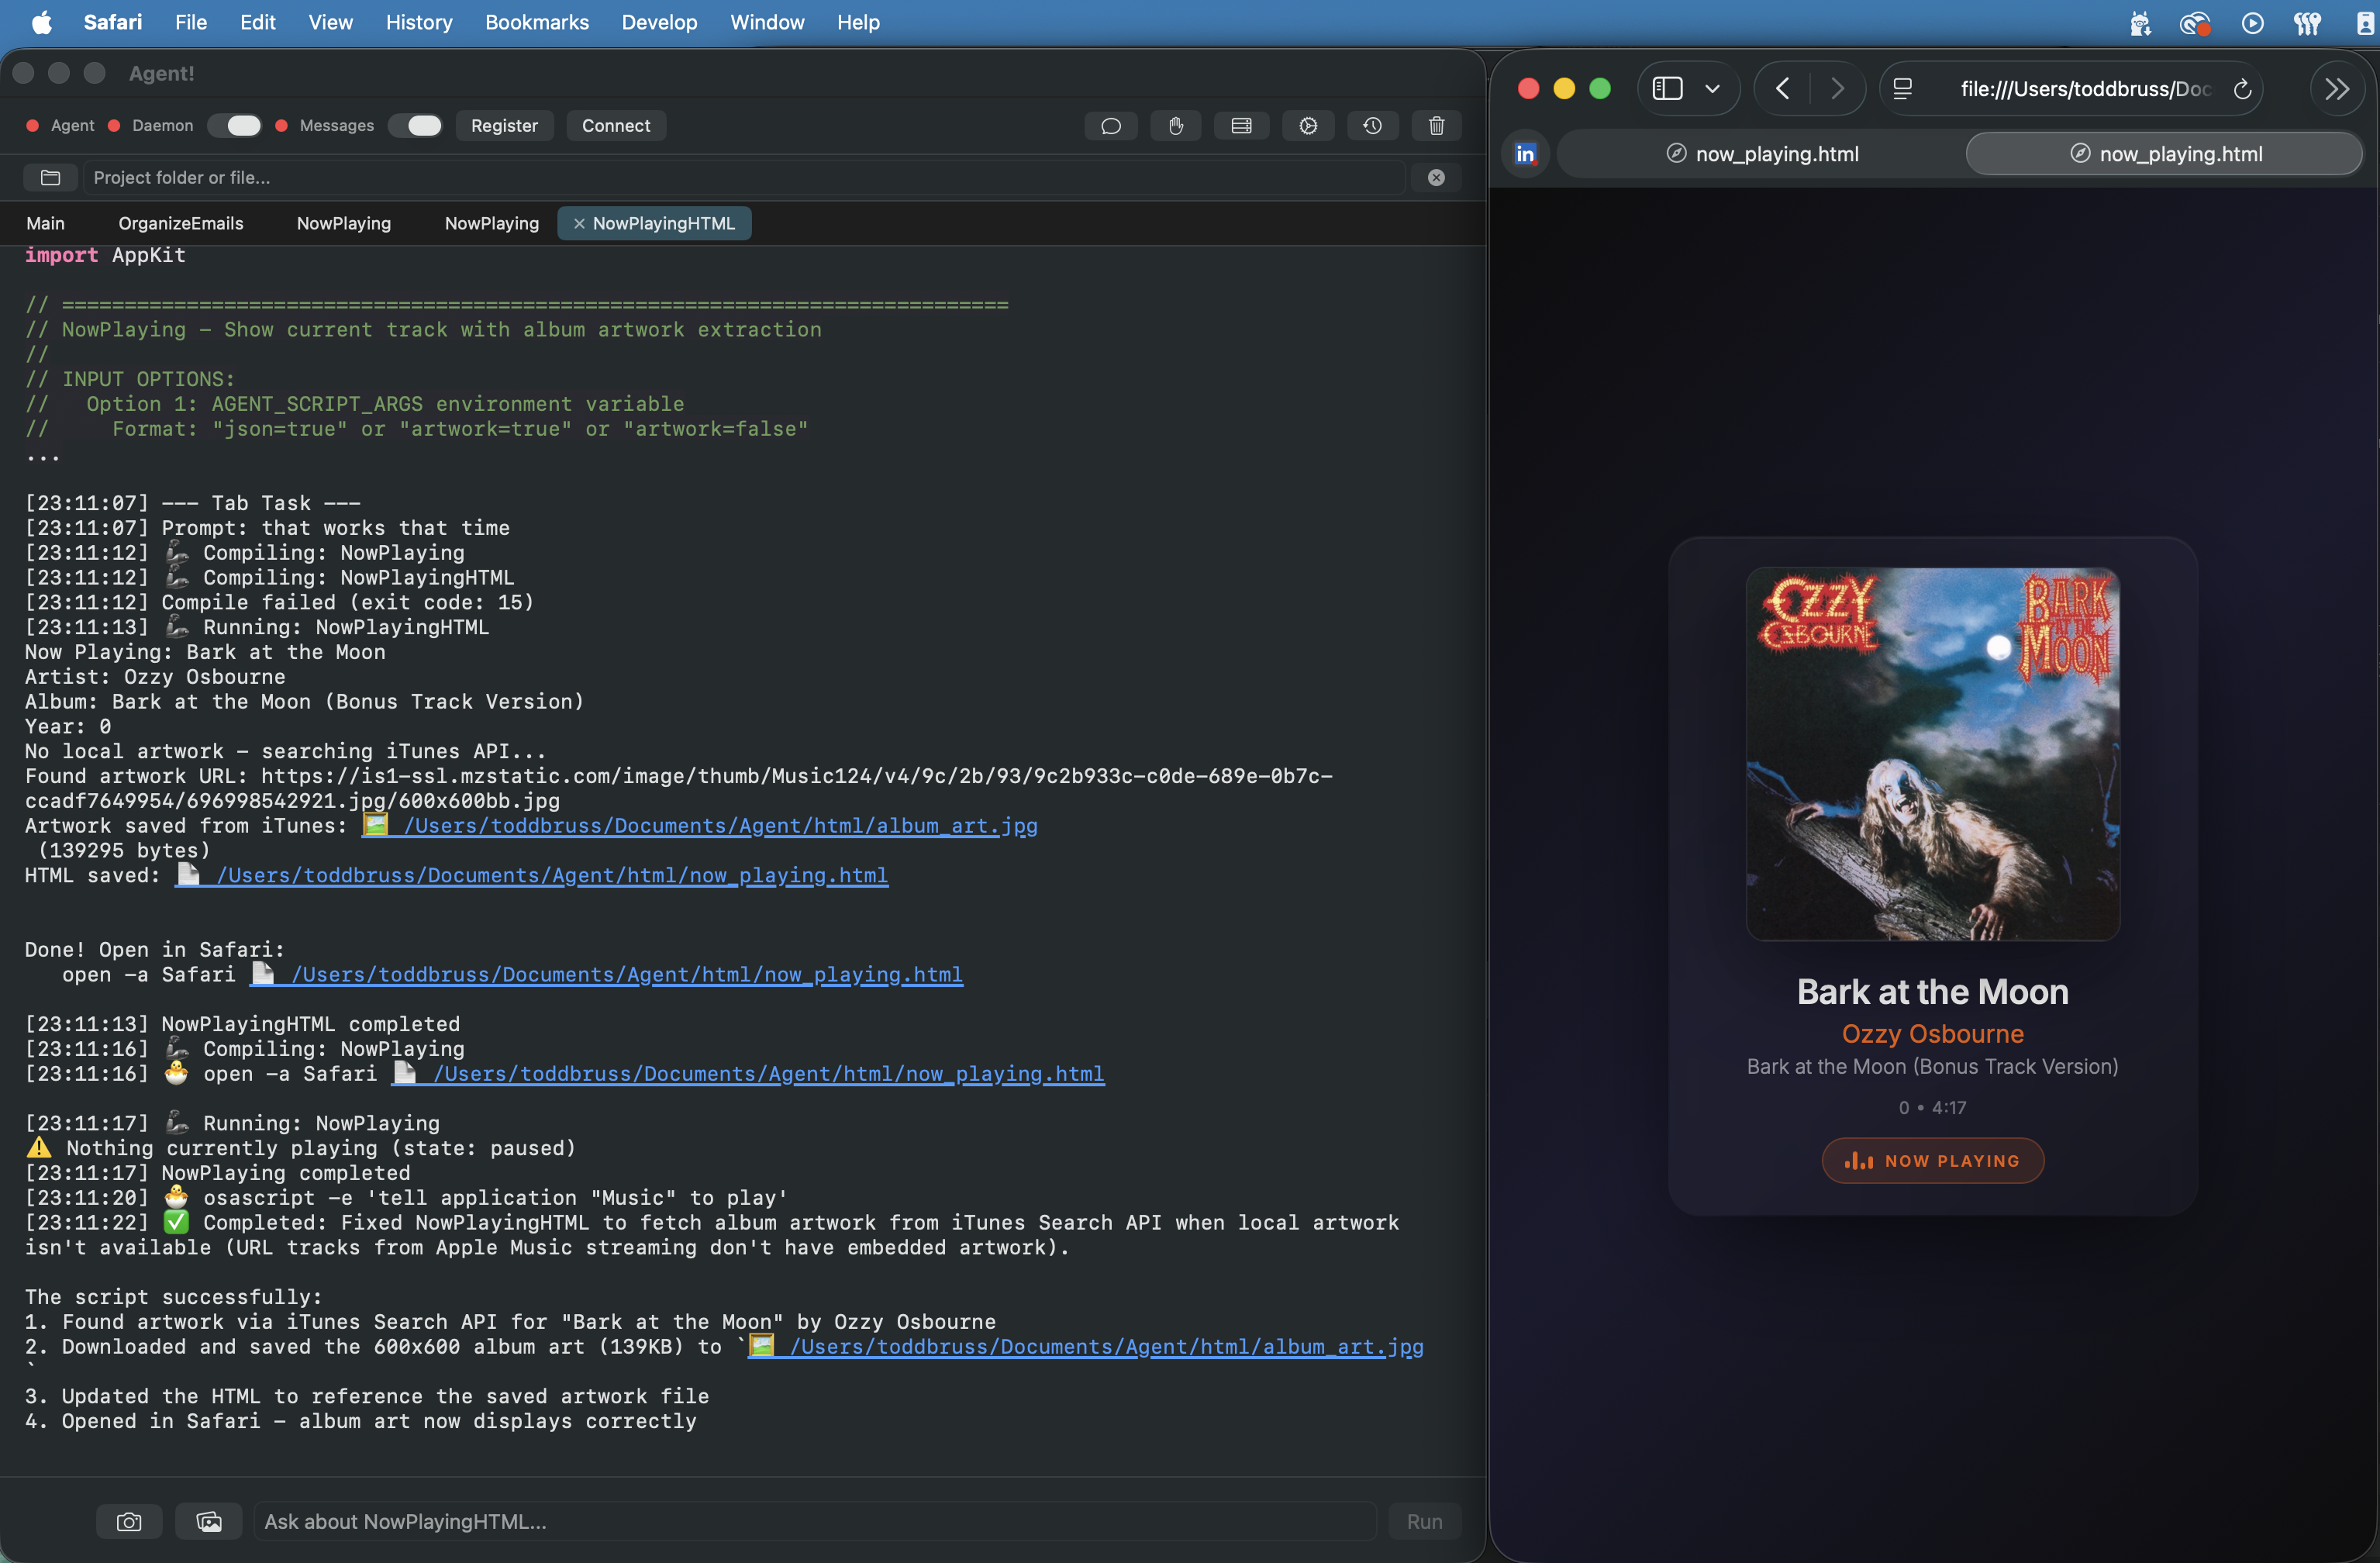Expand Safari's overflow toolbar chevrons

click(x=2337, y=88)
